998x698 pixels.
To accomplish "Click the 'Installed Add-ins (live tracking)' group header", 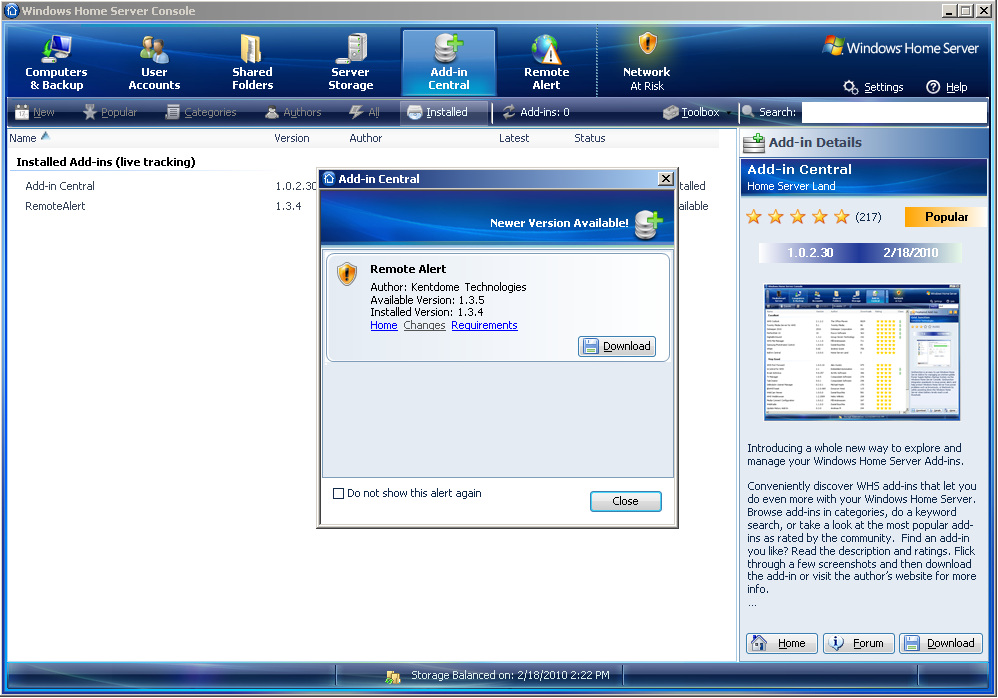I will point(106,162).
